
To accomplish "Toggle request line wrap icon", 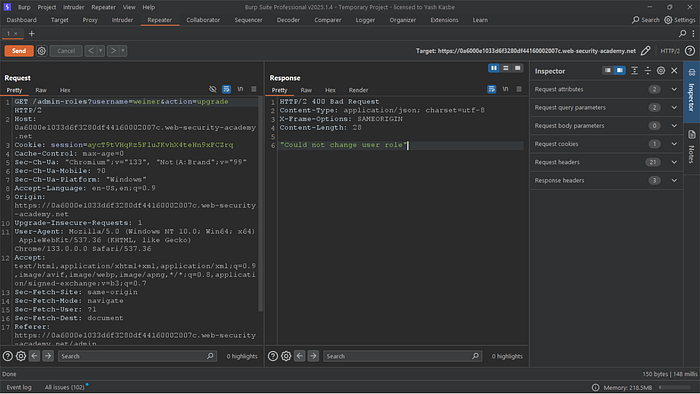I will pyautogui.click(x=226, y=89).
